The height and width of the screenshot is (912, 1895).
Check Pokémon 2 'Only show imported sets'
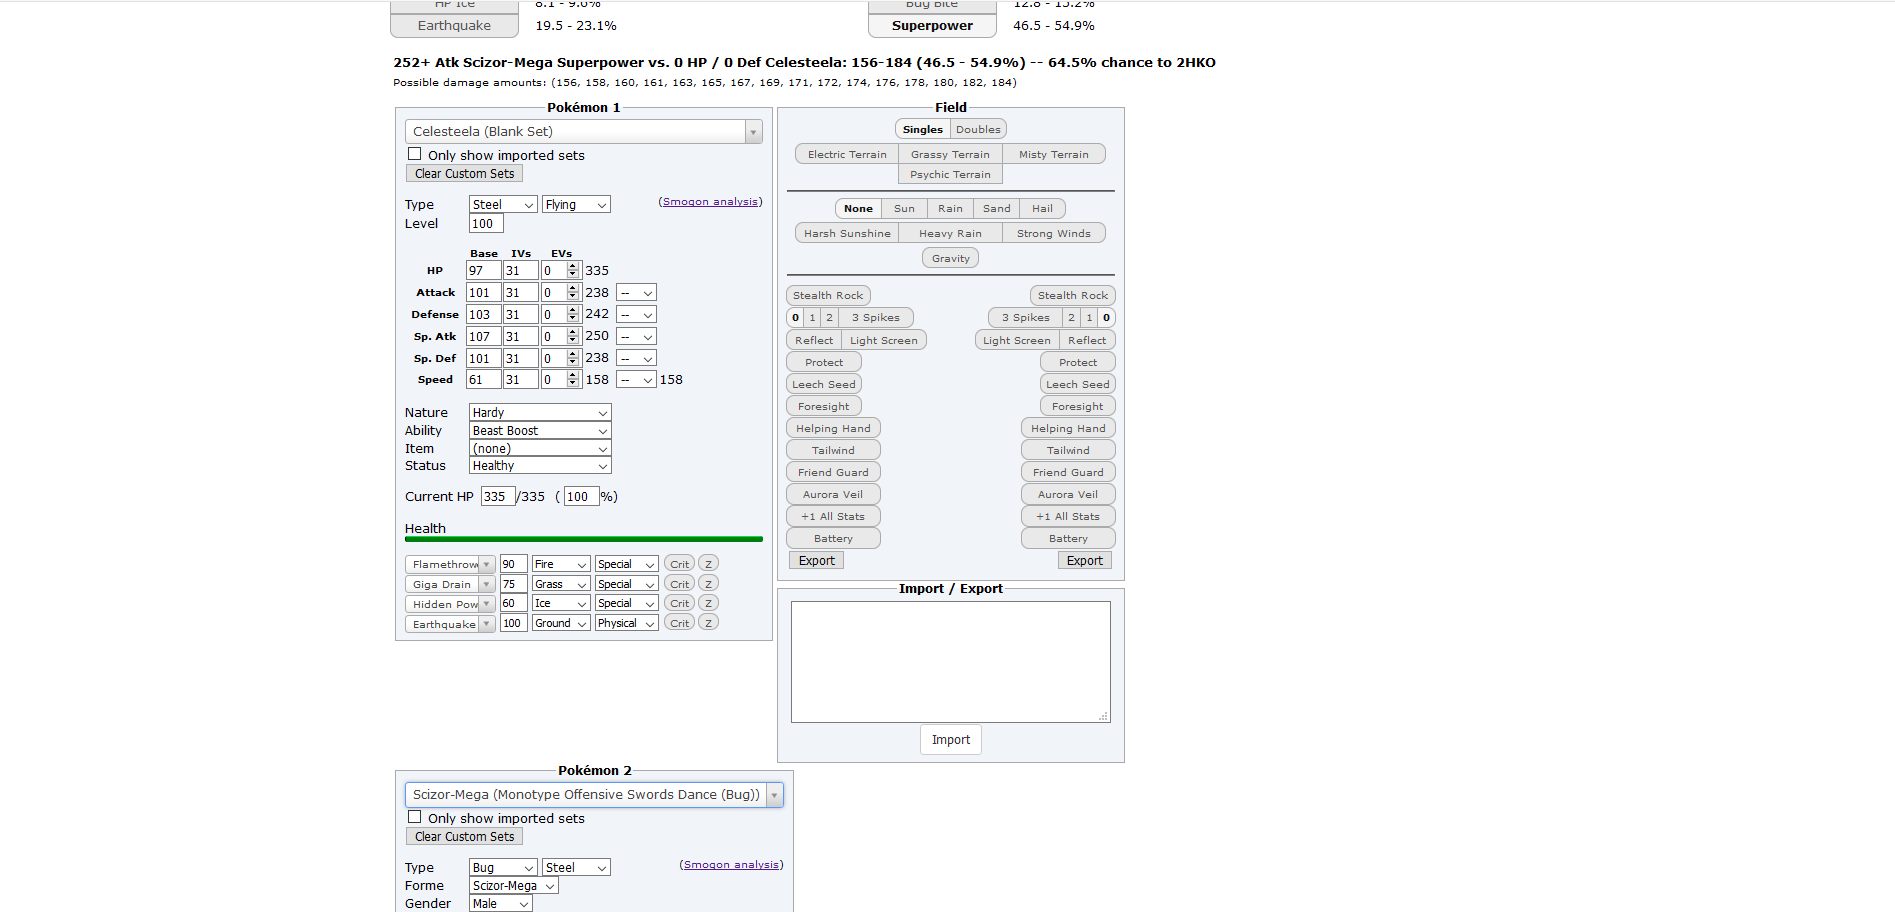point(415,817)
